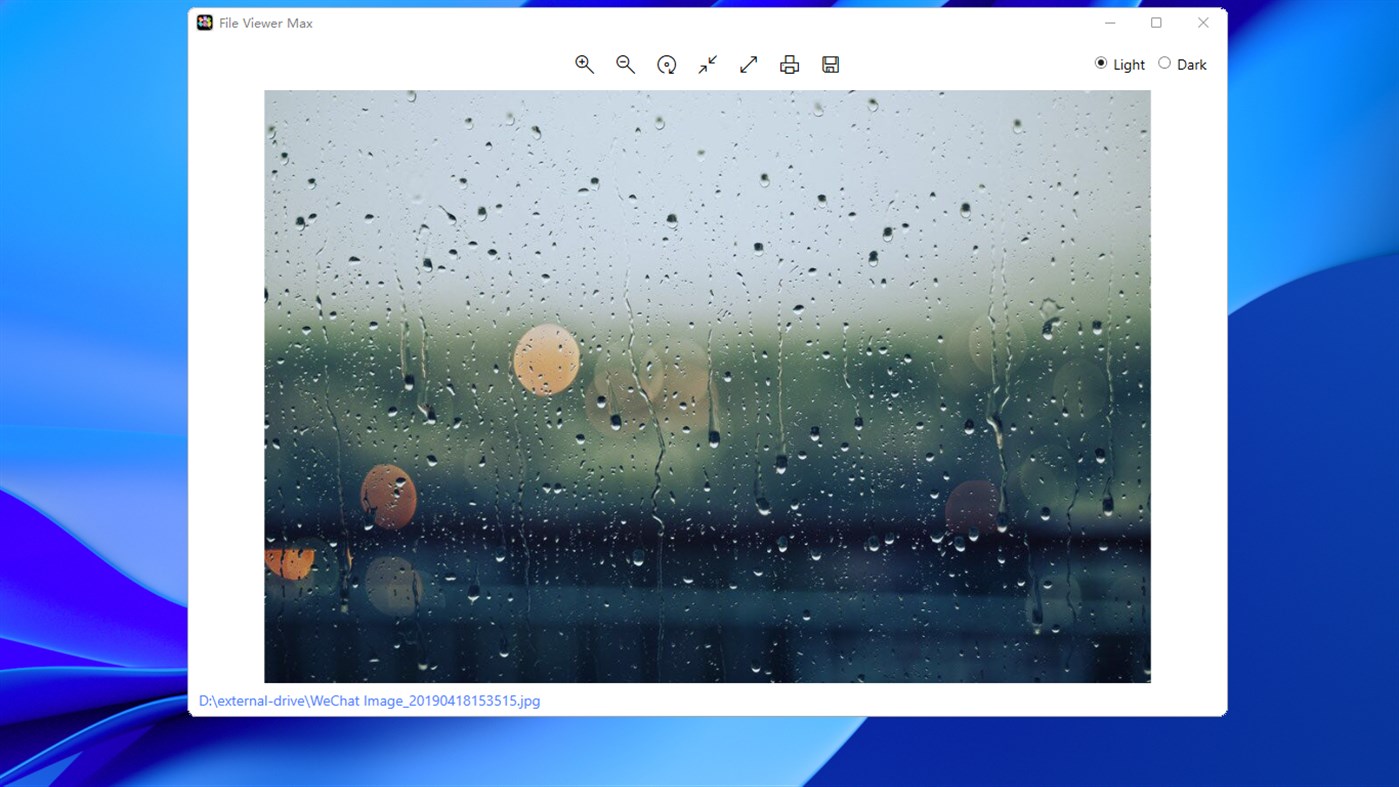Select the Light theme radio button
The height and width of the screenshot is (787, 1399).
point(1101,63)
